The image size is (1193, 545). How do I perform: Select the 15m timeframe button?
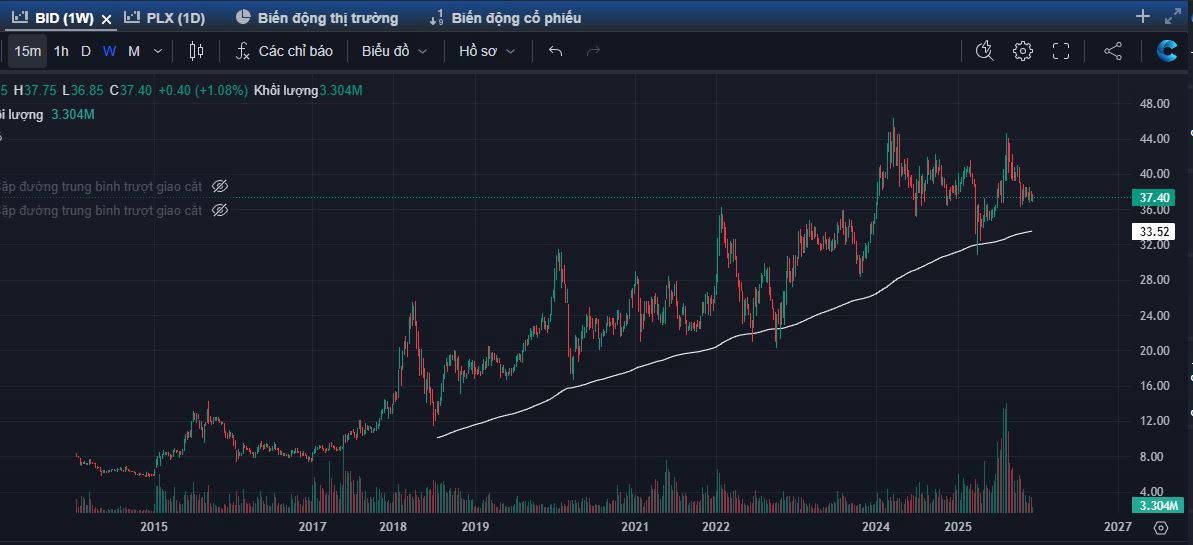(28, 51)
